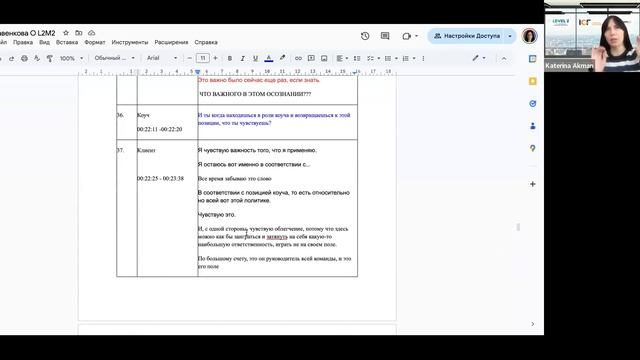The image size is (640, 360).
Task: Click the Katerina Akman video thumbnail
Action: [x=592, y=36]
